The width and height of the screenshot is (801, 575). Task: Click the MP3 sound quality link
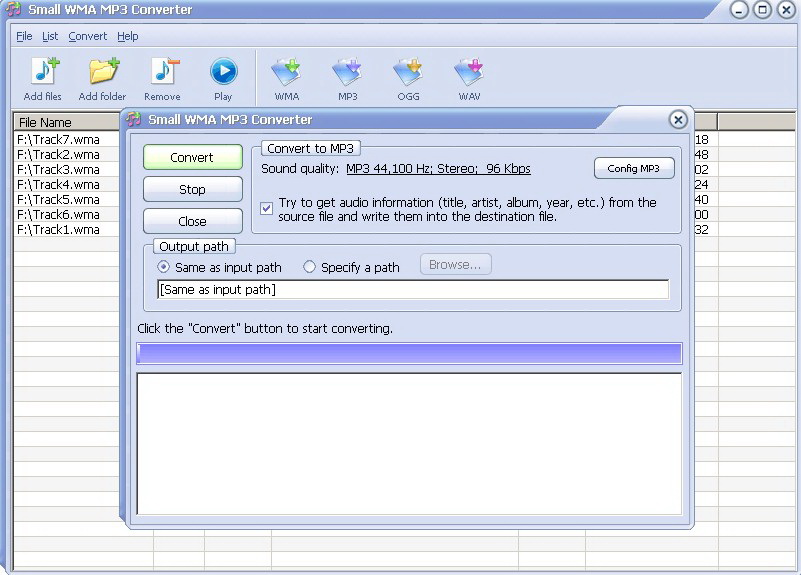(x=438, y=169)
